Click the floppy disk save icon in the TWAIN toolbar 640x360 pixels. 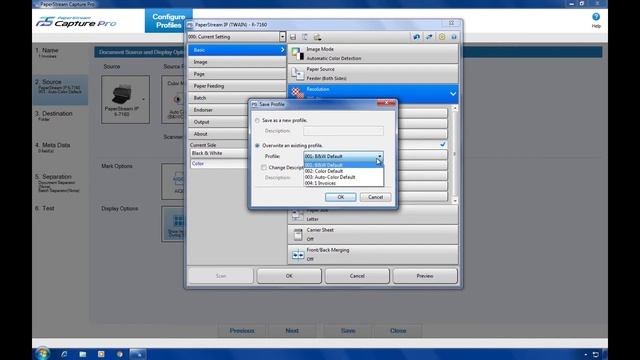293,37
